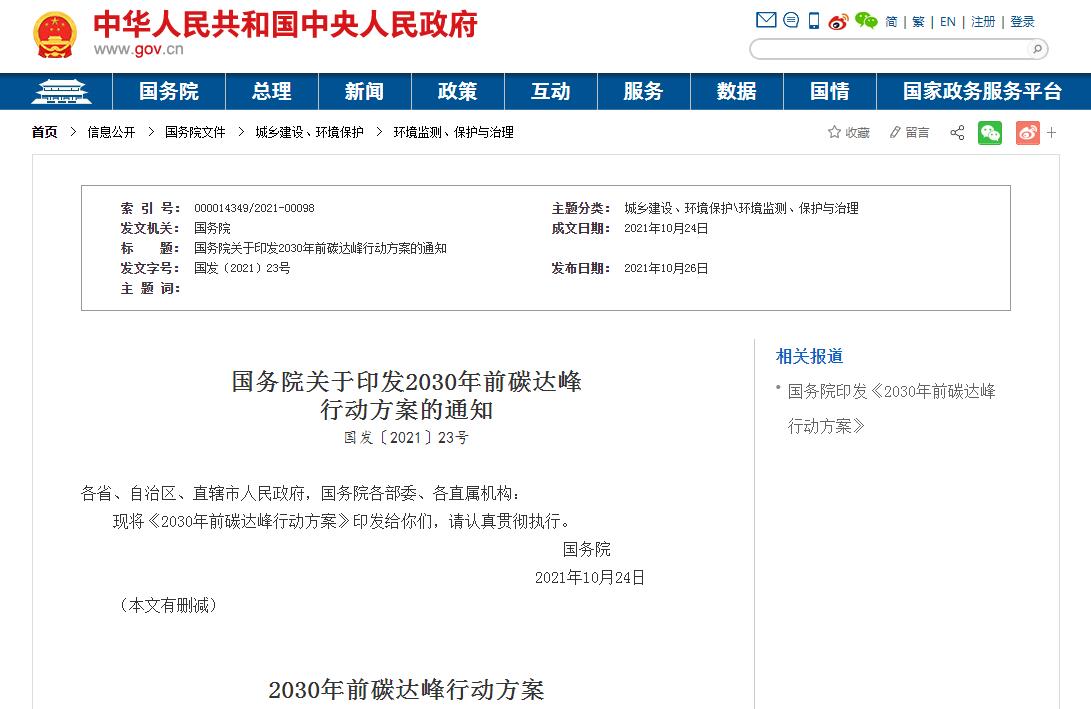Viewport: 1091px width, 709px height.
Task: Click the Weibo icon in top header
Action: [x=838, y=22]
